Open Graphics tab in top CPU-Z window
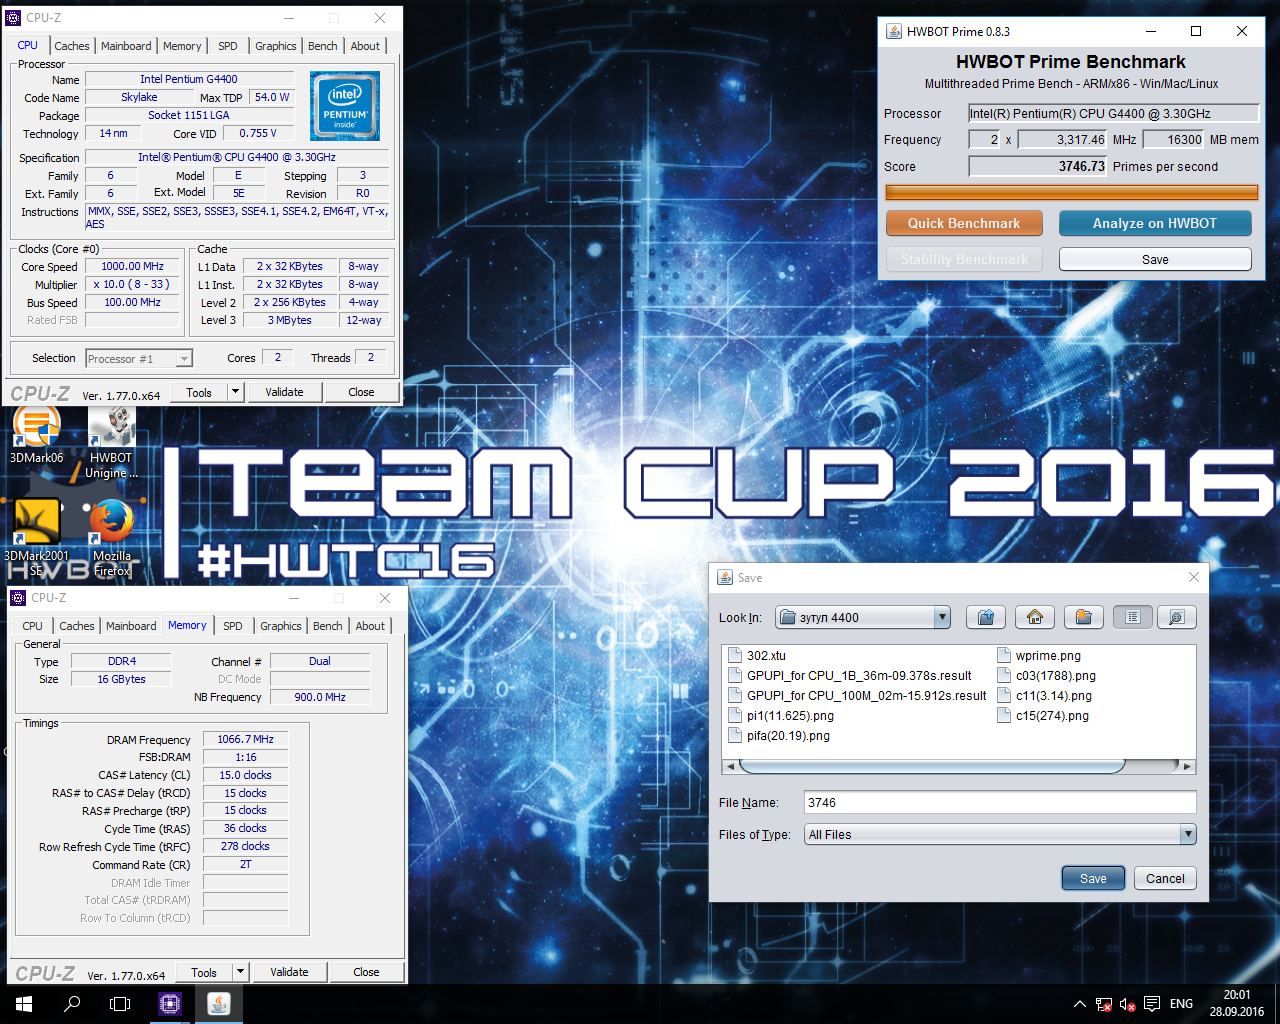This screenshot has height=1024, width=1280. coord(276,46)
